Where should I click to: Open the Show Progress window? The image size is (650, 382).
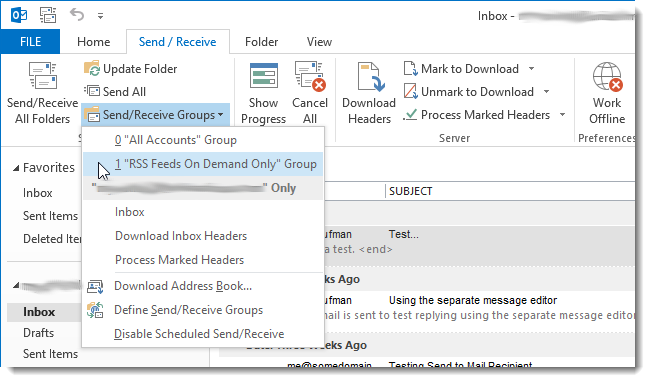263,94
